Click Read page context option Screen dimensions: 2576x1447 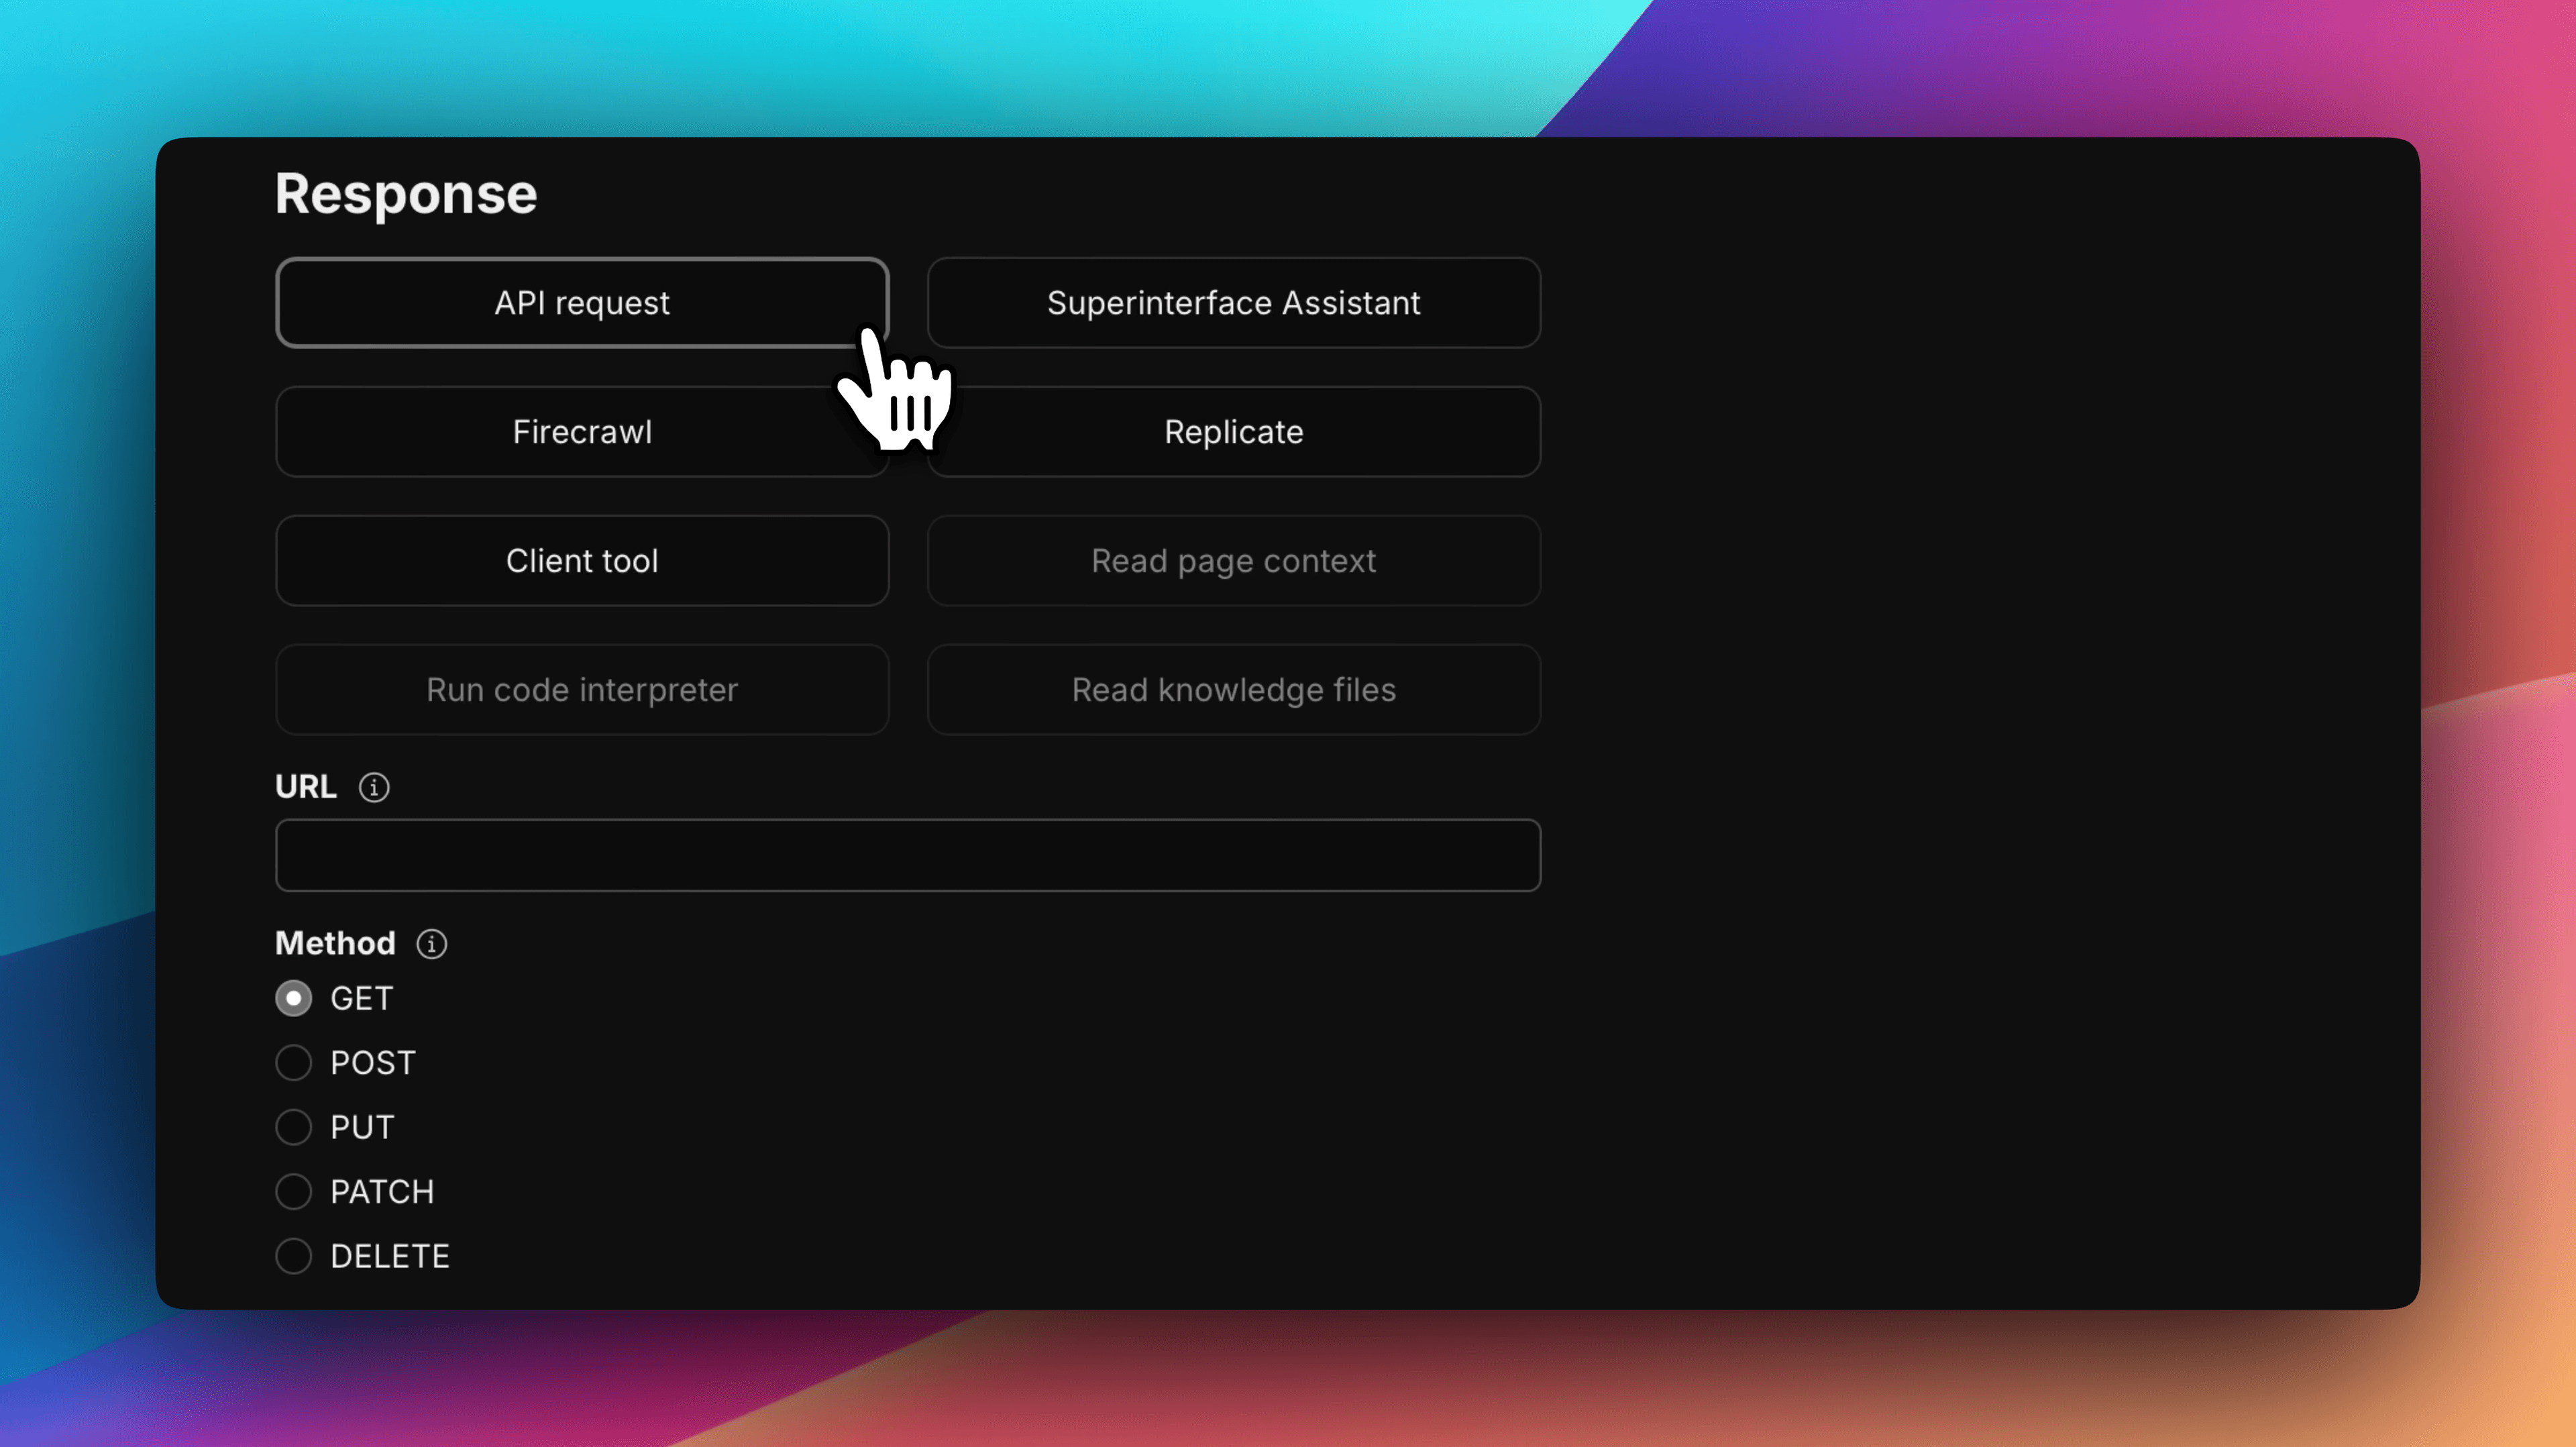[1233, 561]
